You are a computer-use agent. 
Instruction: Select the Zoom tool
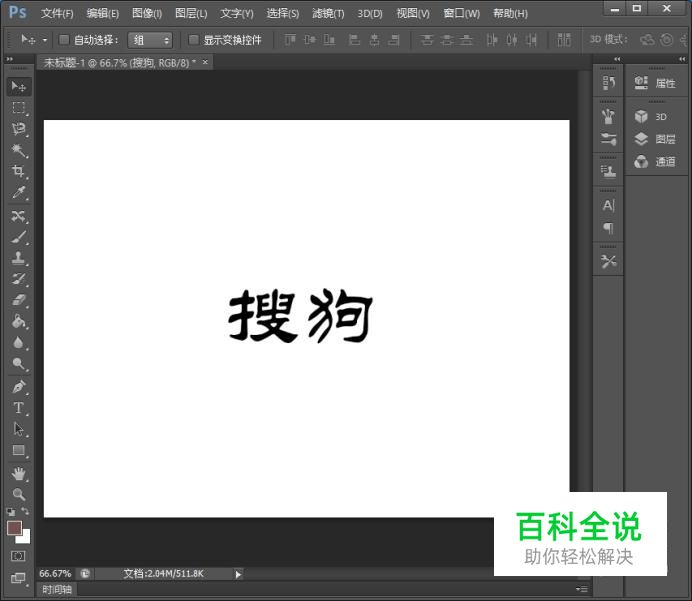click(19, 494)
